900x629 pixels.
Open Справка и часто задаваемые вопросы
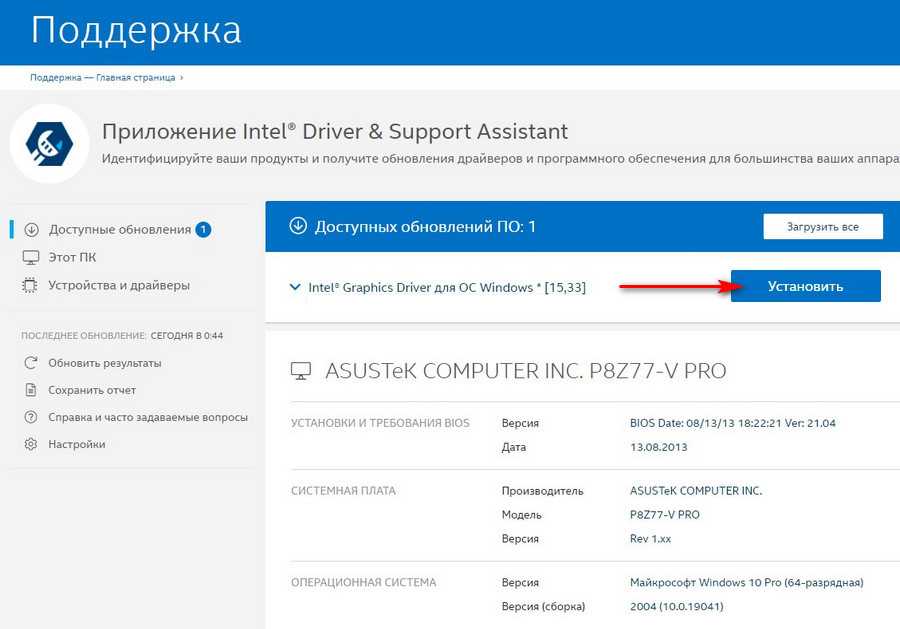click(x=148, y=417)
